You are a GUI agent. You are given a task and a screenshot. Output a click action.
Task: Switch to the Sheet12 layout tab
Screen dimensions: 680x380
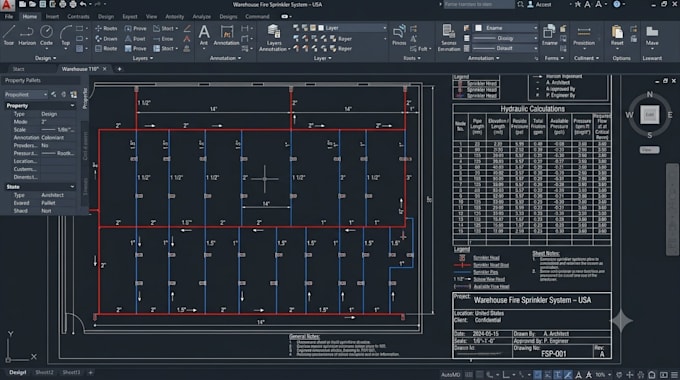point(44,372)
